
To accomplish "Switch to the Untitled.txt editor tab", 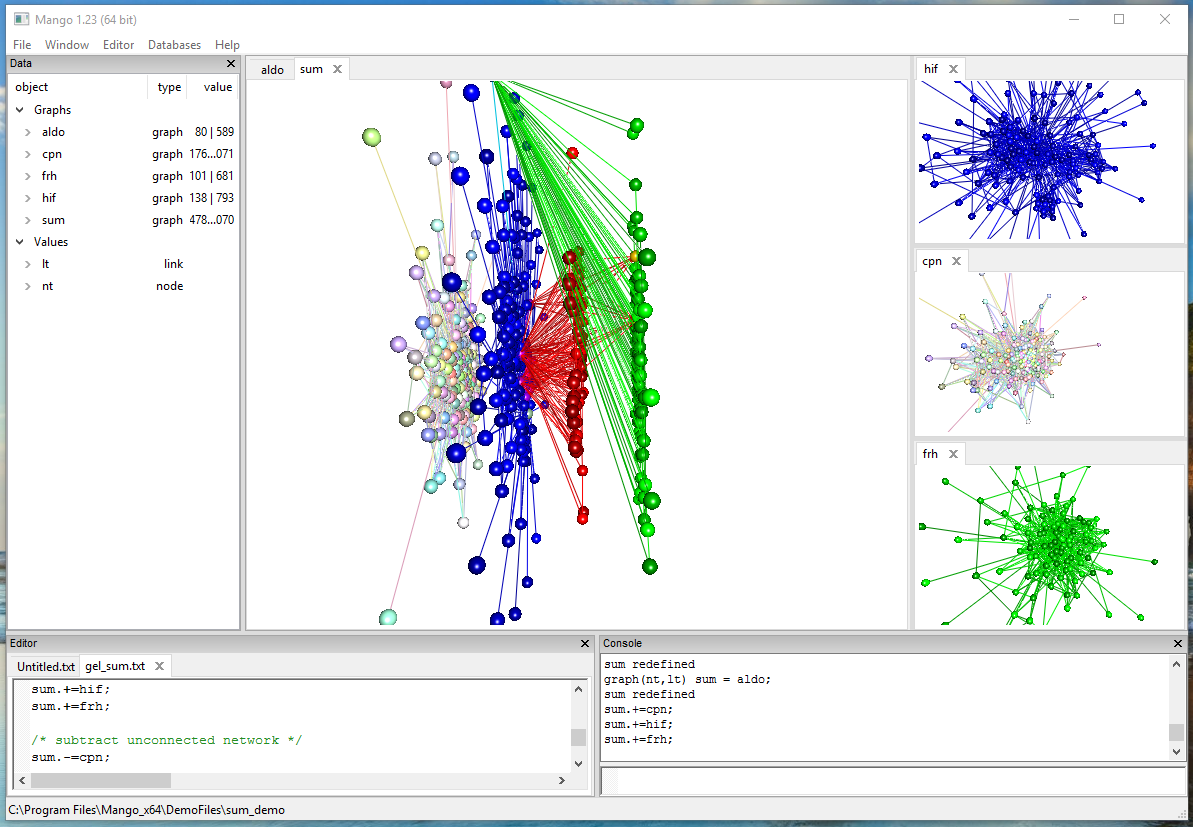I will [x=45, y=666].
